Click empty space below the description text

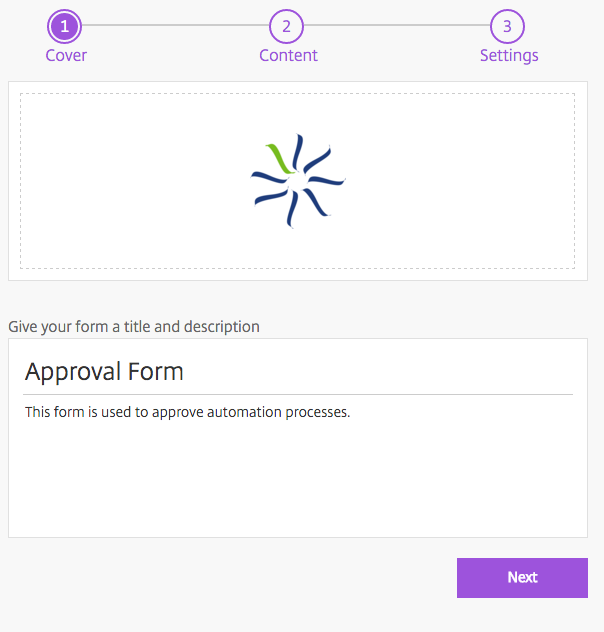[297, 480]
